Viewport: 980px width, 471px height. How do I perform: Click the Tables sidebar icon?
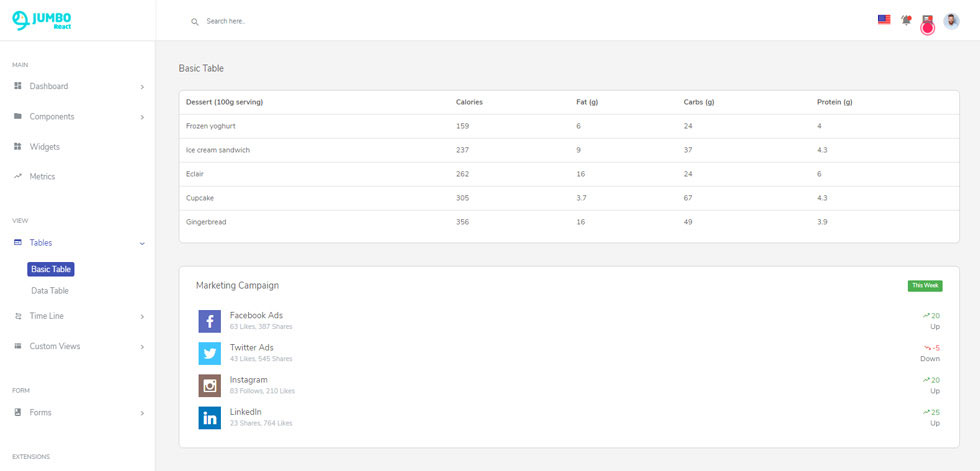pos(18,242)
